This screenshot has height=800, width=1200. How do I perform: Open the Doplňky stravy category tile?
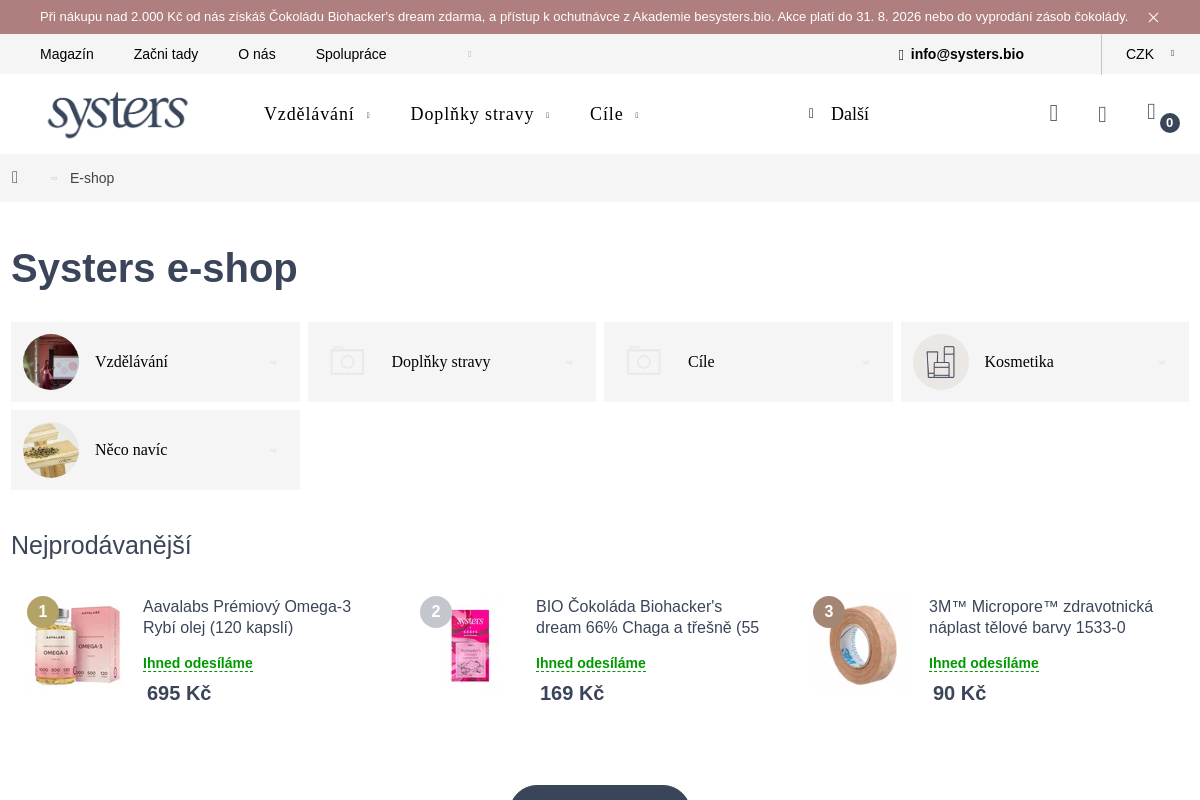(x=452, y=362)
